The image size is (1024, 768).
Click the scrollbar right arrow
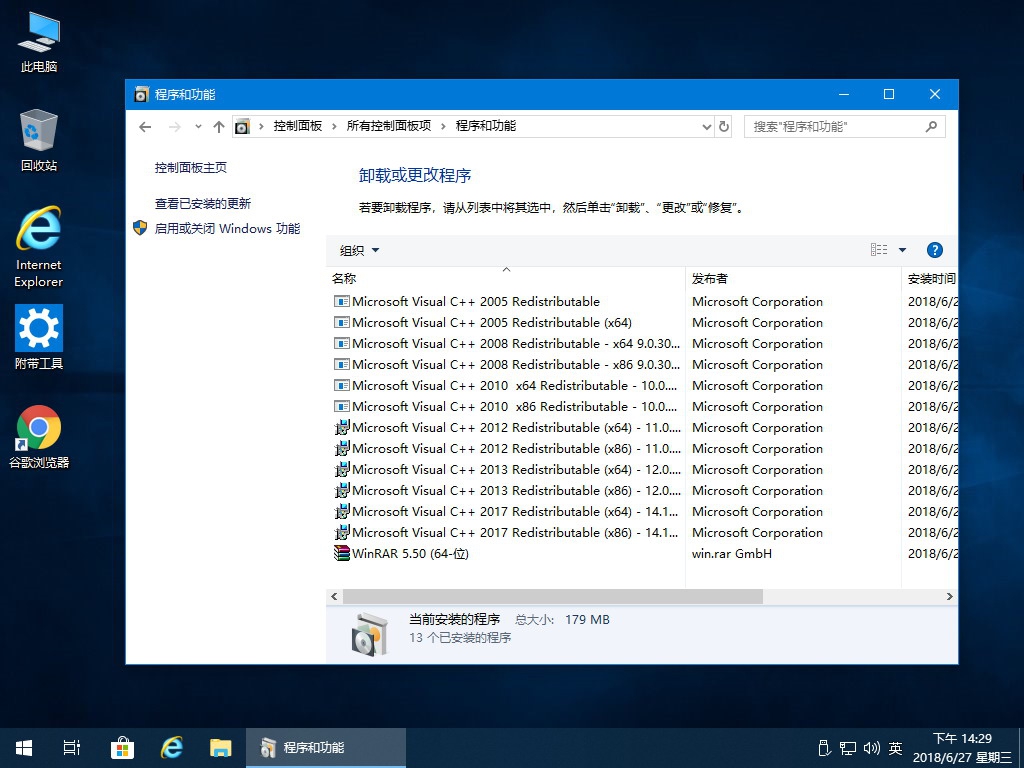click(x=950, y=596)
